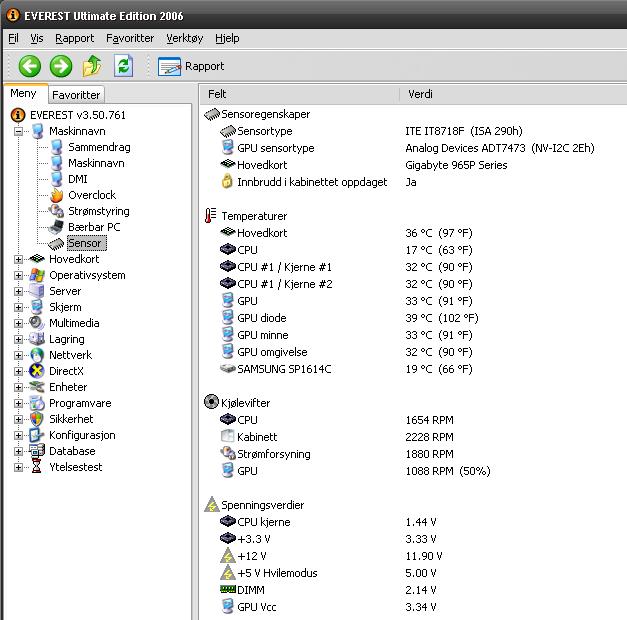
Task: Click the Bærbar PC laptop icon
Action: [56, 227]
